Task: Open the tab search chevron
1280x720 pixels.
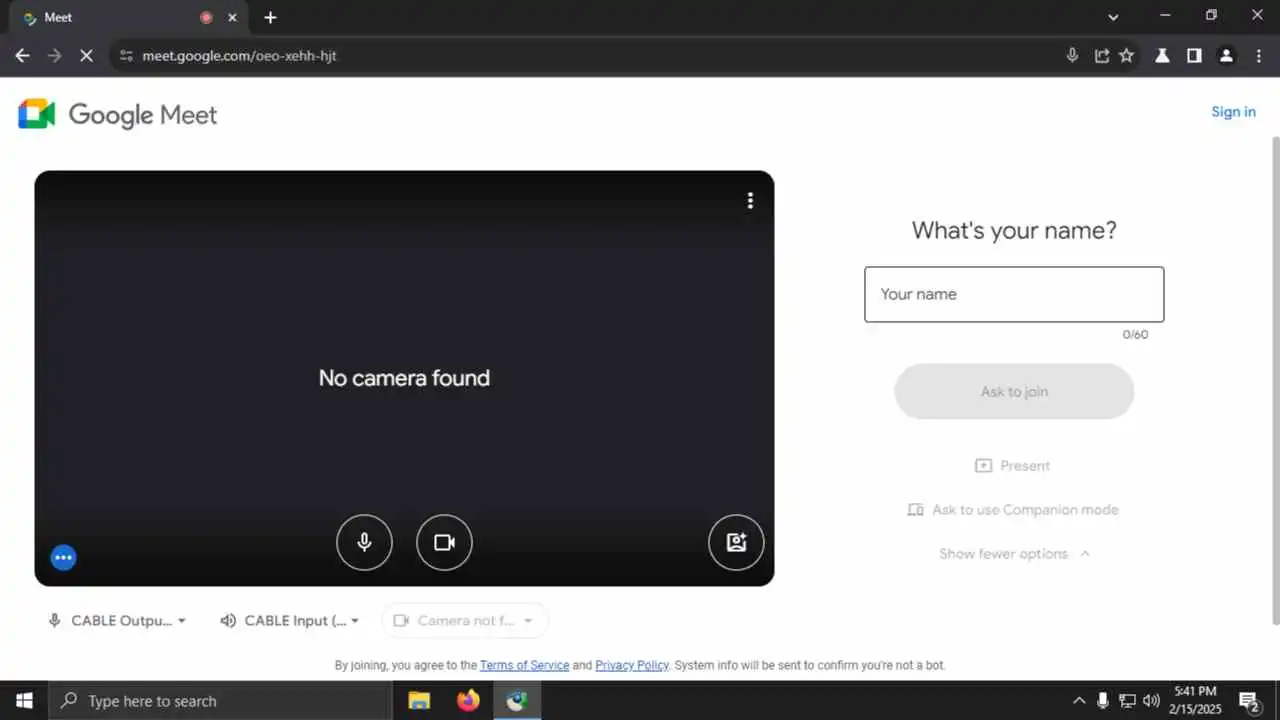Action: click(x=1113, y=17)
